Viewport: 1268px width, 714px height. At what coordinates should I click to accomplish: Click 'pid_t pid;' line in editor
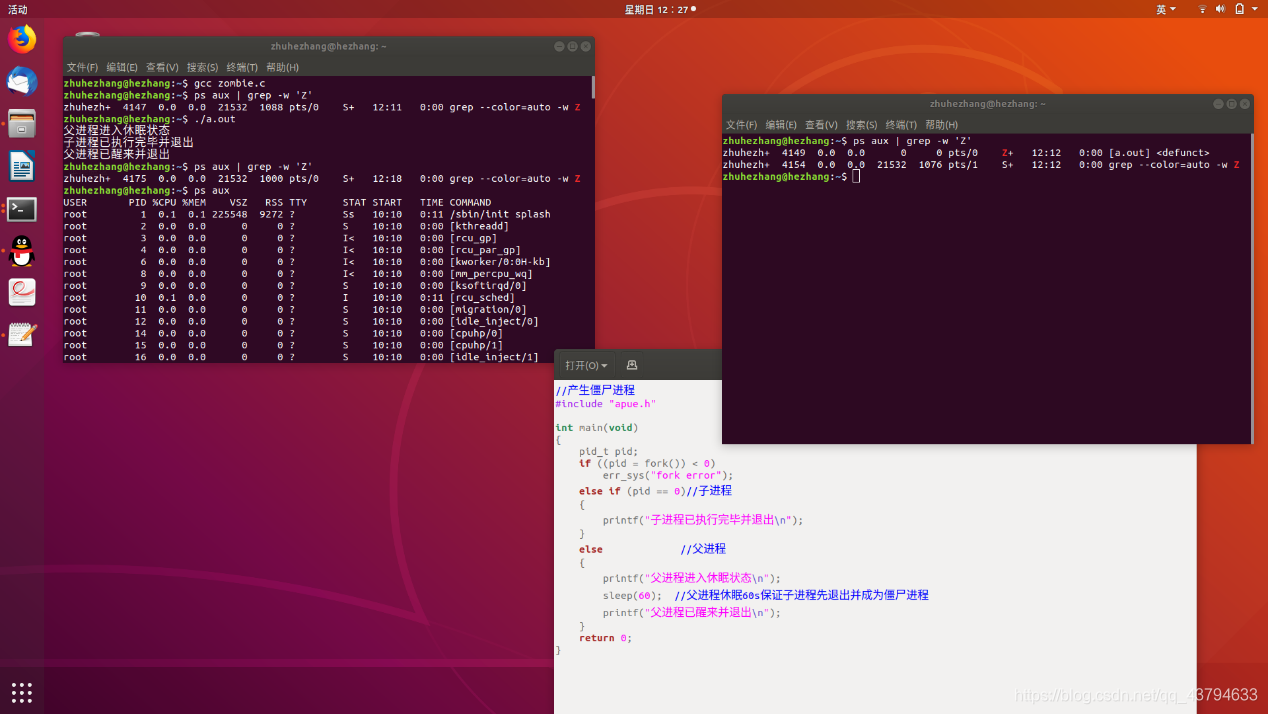608,452
